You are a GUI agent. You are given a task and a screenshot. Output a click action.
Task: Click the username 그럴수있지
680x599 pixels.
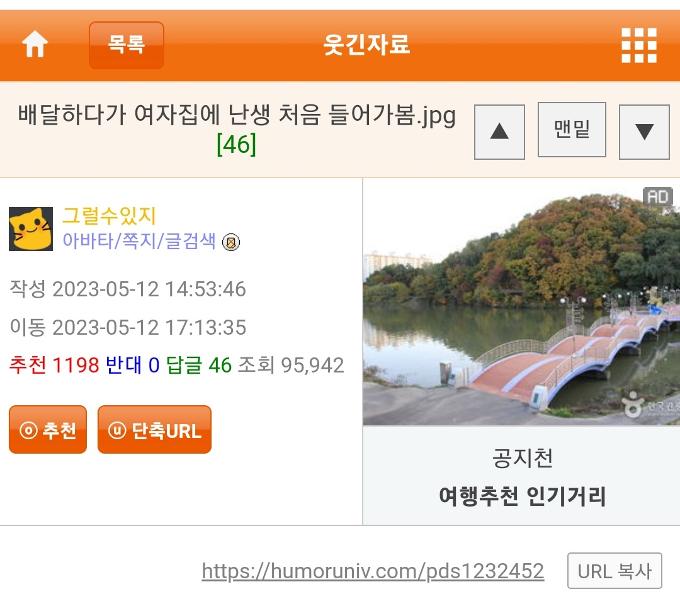(x=109, y=216)
